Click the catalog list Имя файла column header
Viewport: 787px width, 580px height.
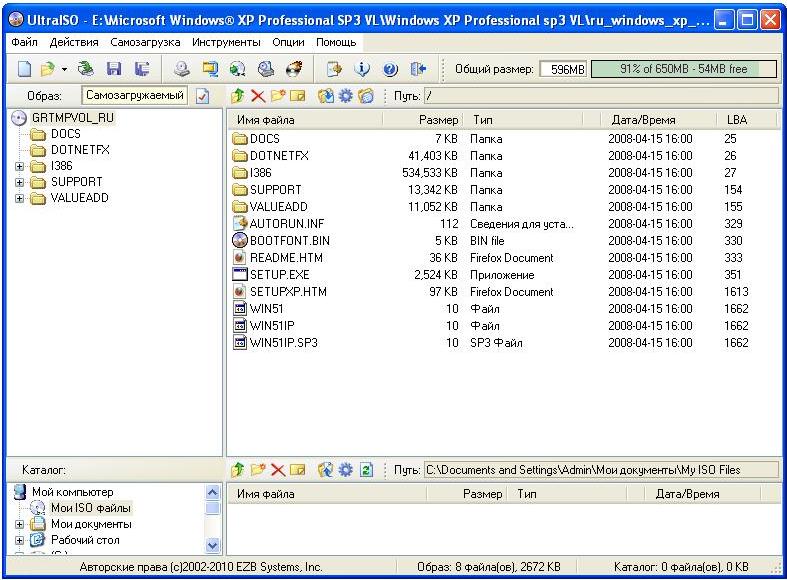point(327,494)
